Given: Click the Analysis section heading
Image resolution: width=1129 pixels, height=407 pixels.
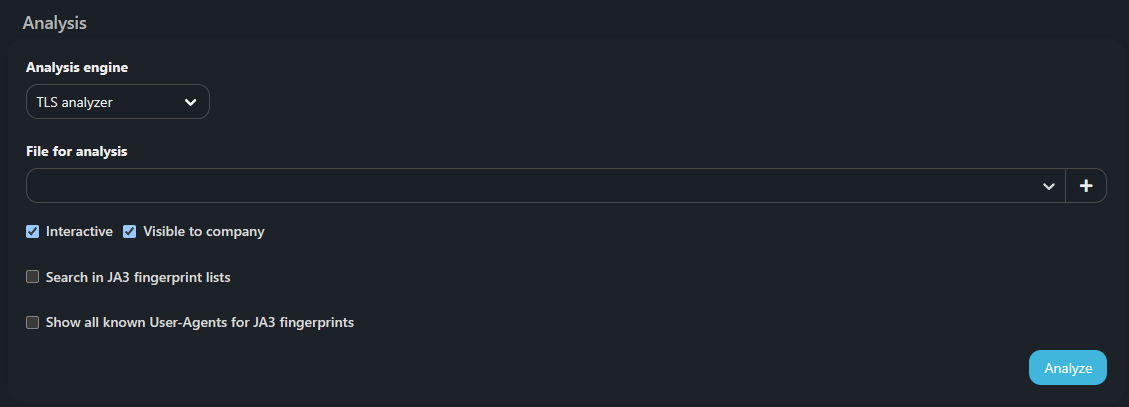Looking at the screenshot, I should 55,22.
